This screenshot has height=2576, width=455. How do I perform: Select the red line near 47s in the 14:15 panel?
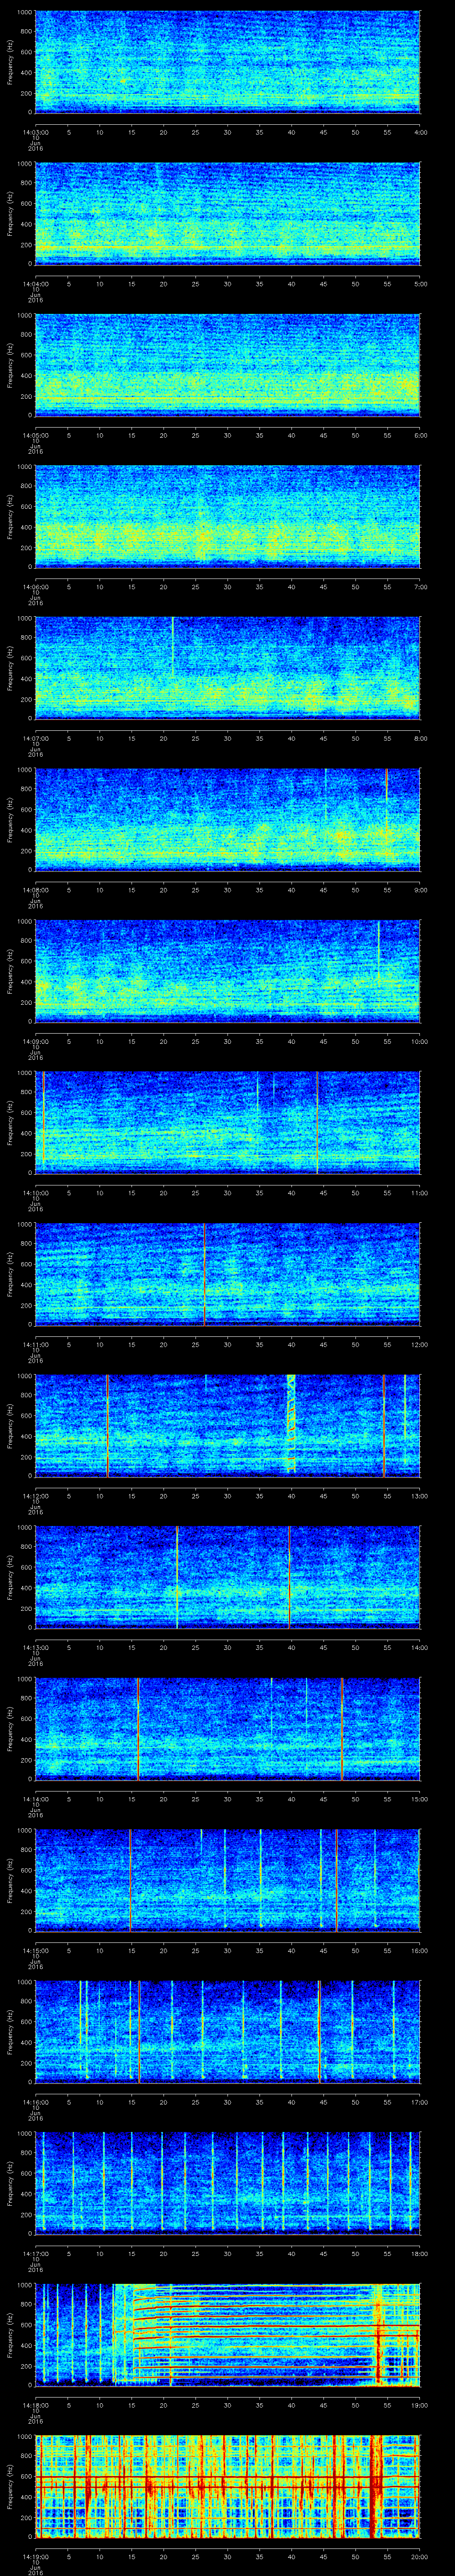[336, 1880]
